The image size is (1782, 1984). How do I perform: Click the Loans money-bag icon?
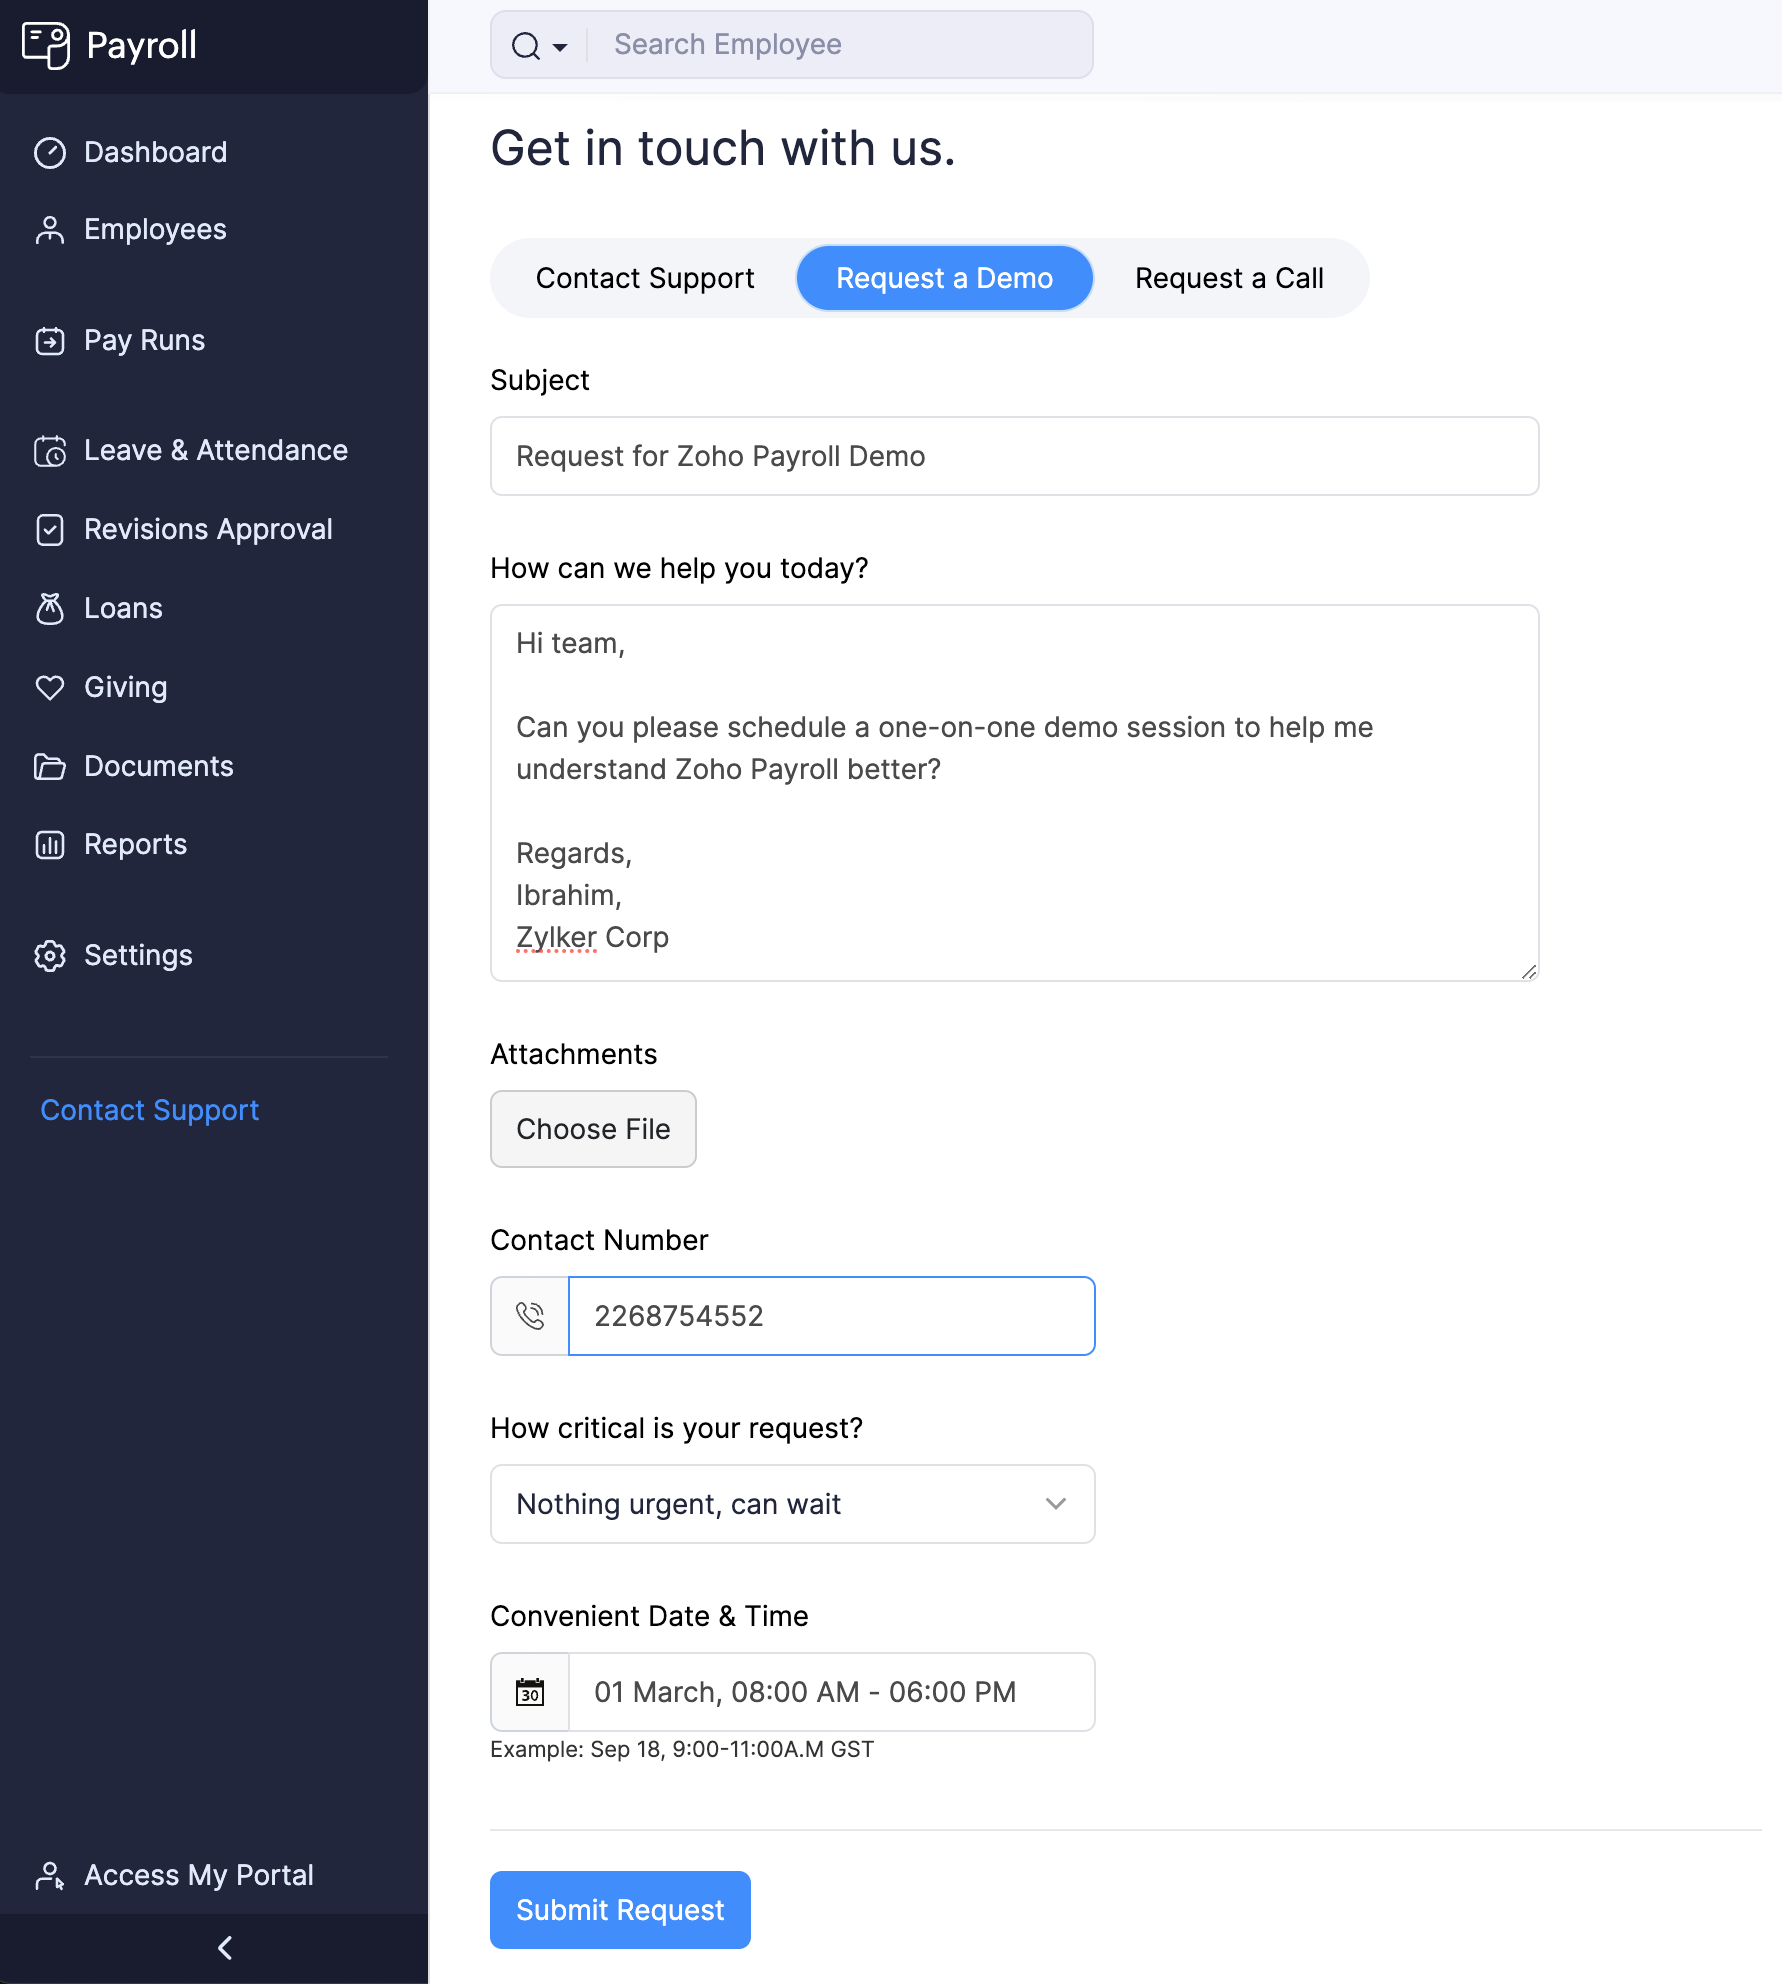(x=51, y=608)
